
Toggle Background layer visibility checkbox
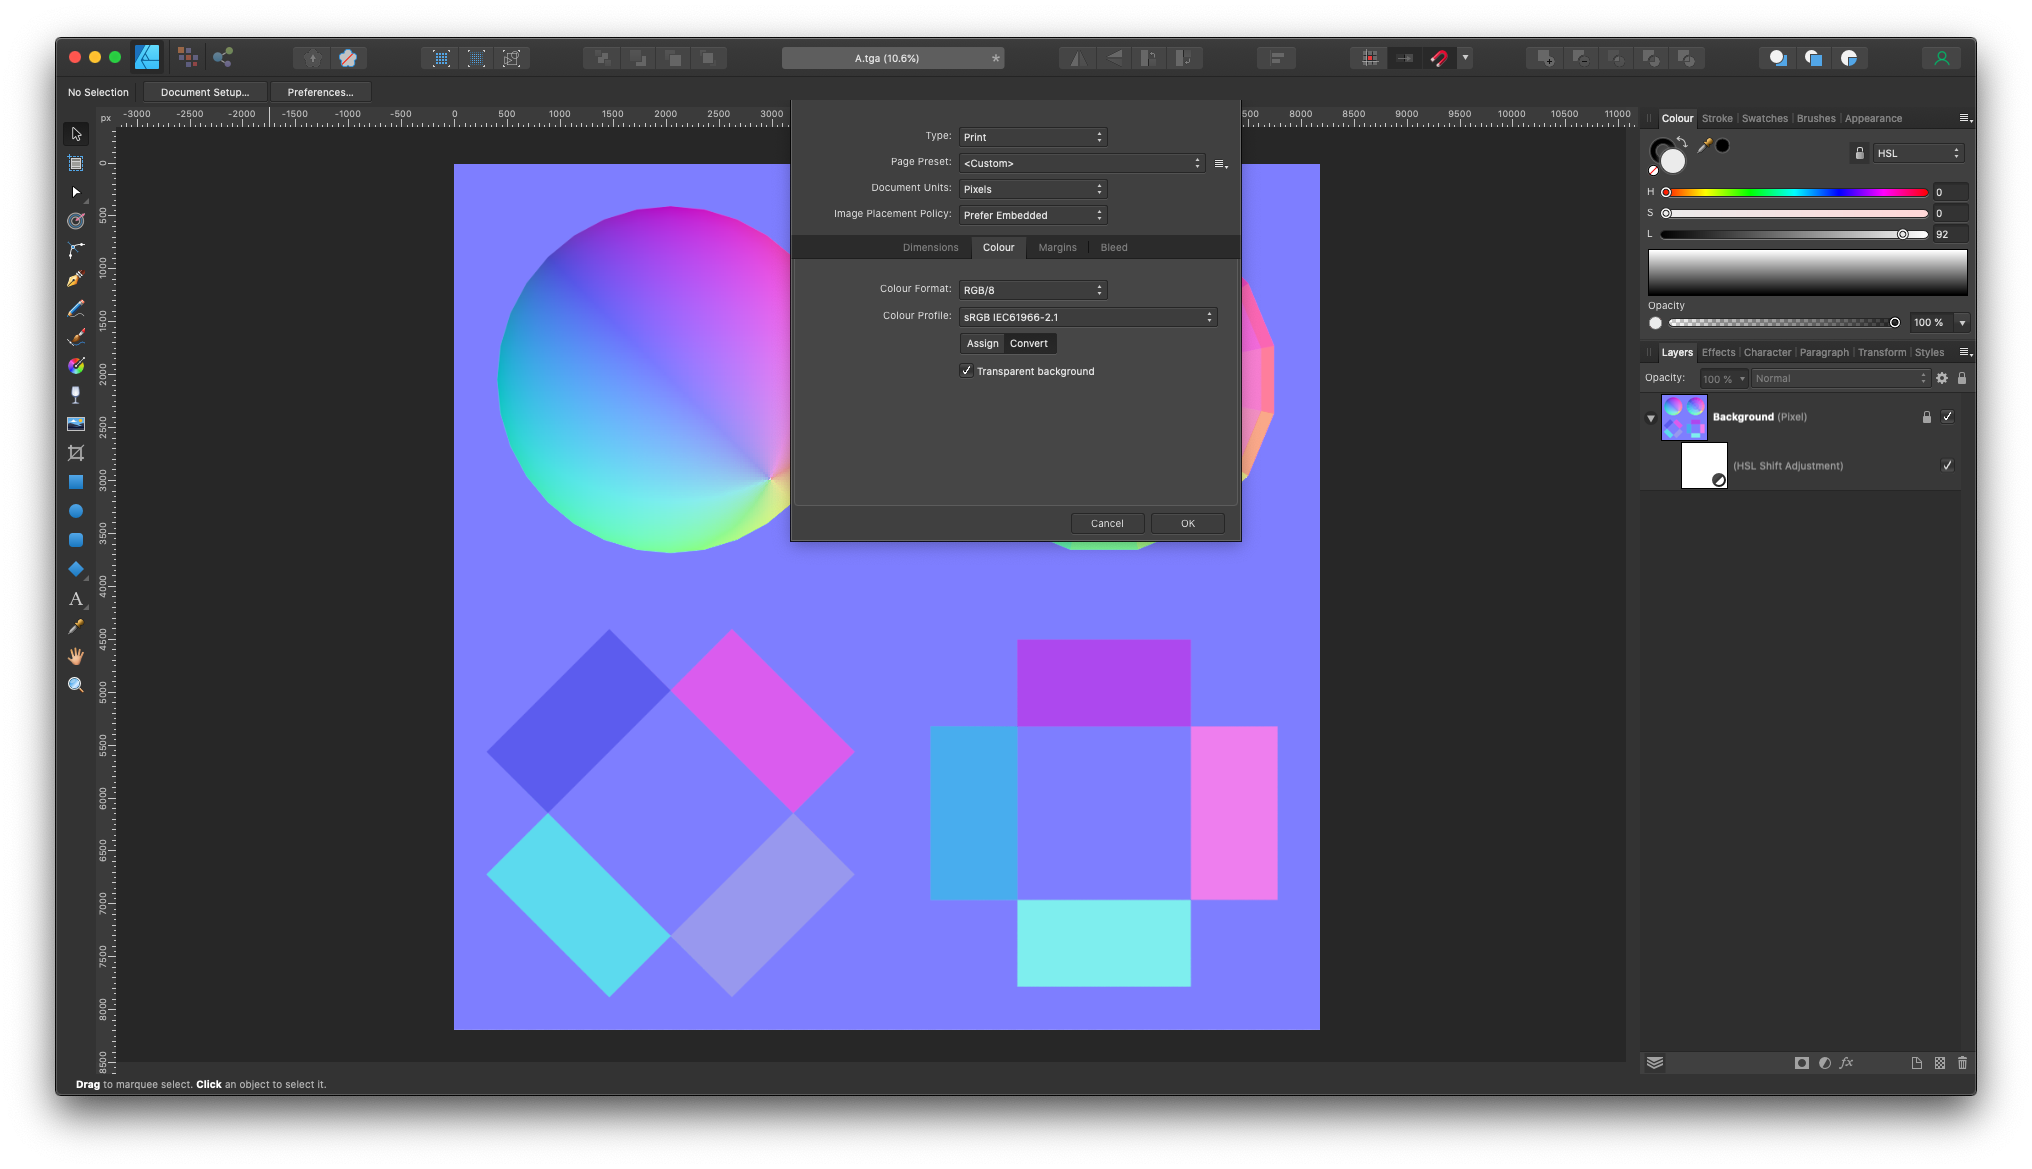click(1947, 417)
